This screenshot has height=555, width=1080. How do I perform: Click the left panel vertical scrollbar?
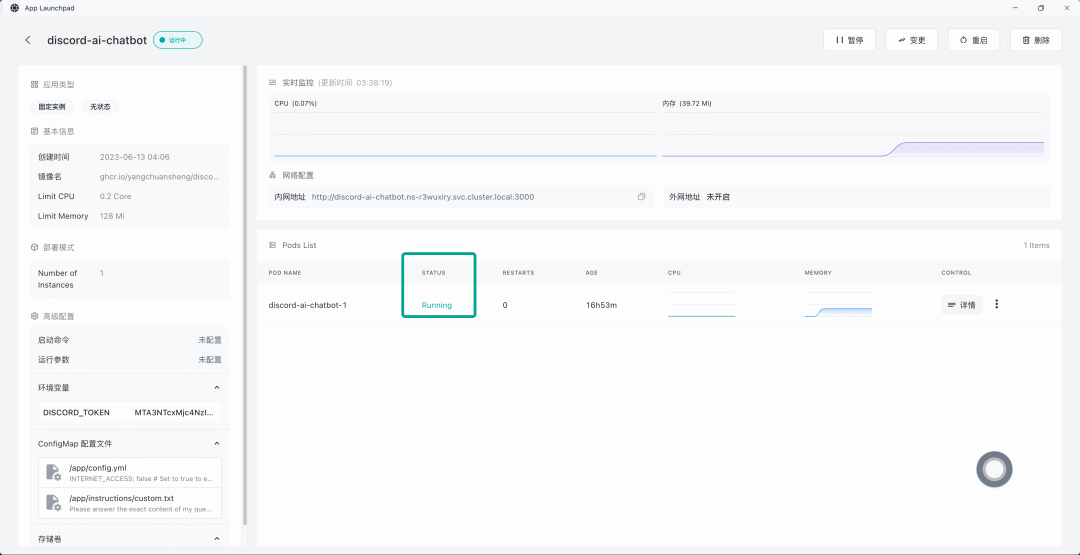245,296
